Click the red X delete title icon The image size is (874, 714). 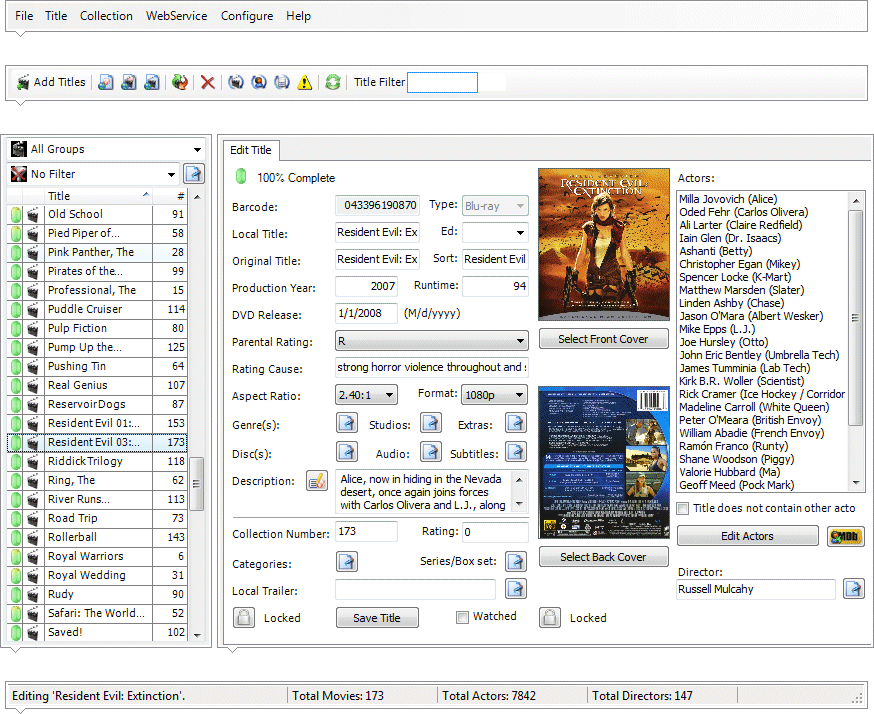pos(208,82)
